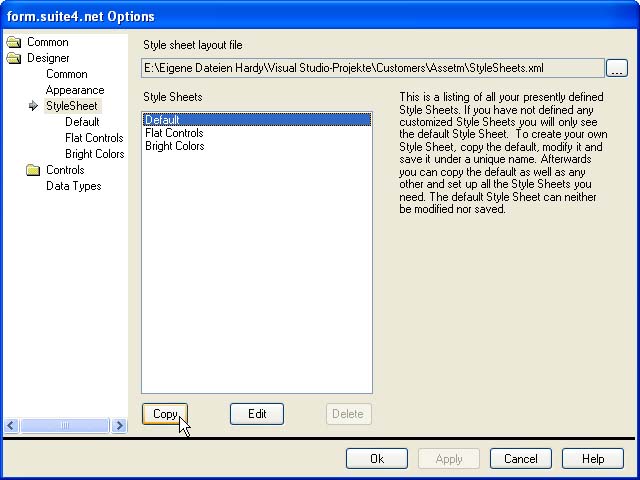This screenshot has width=640, height=480.
Task: Click the arrow marker beside StyleSheet
Action: [33, 106]
